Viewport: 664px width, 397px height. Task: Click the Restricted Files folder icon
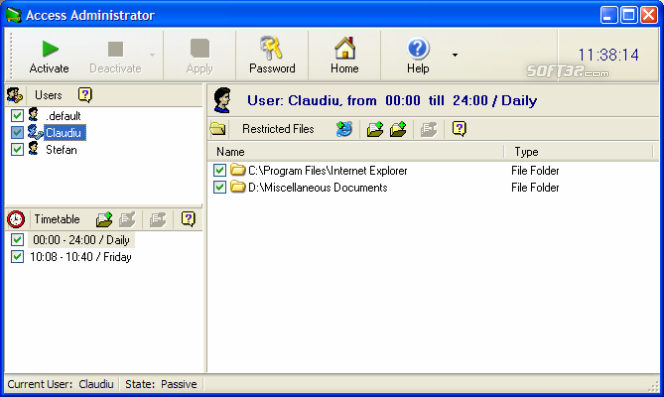(218, 128)
